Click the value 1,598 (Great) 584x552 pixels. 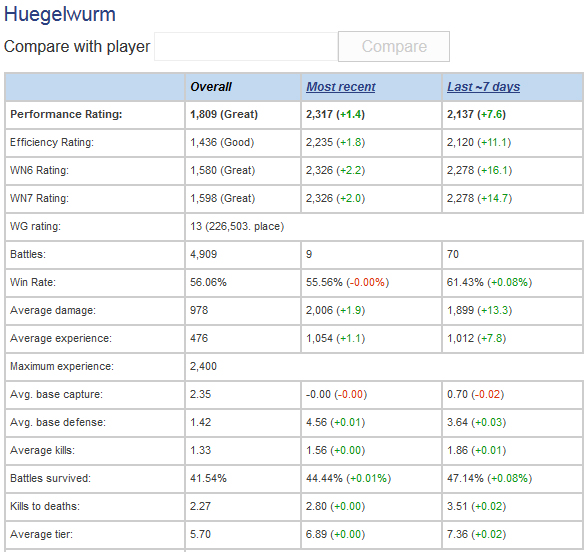[222, 198]
